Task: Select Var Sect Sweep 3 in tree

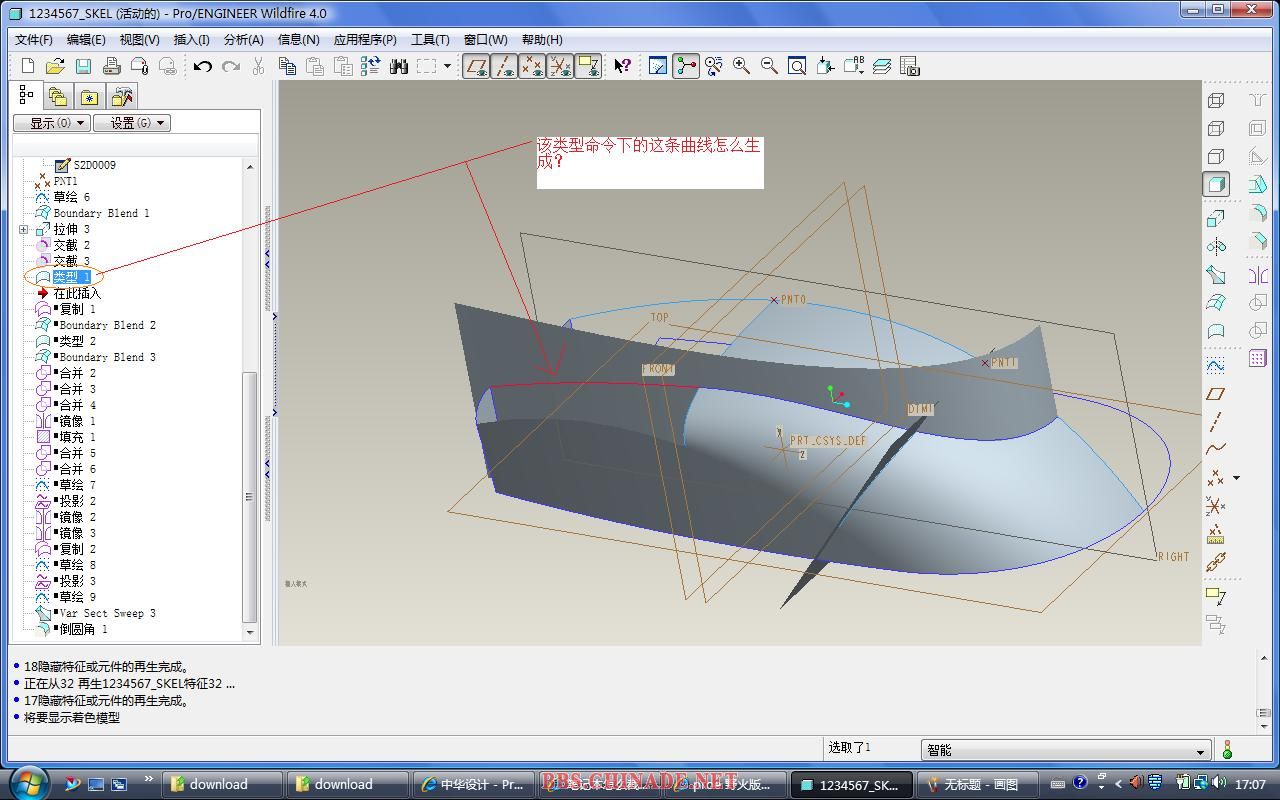Action: 107,613
